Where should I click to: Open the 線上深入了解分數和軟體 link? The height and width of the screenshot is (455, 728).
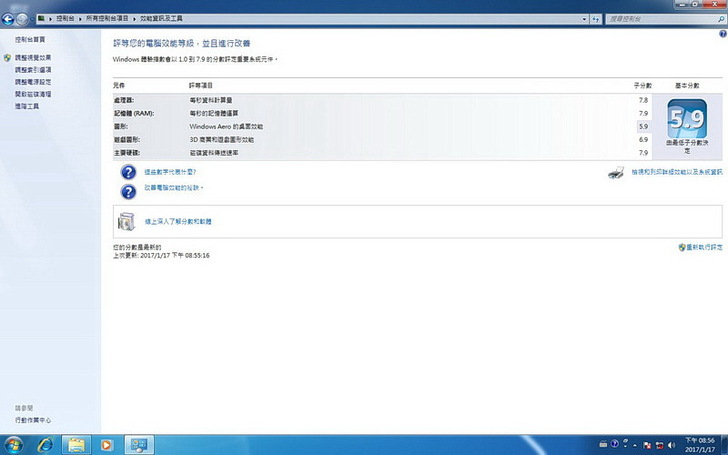tap(178, 221)
